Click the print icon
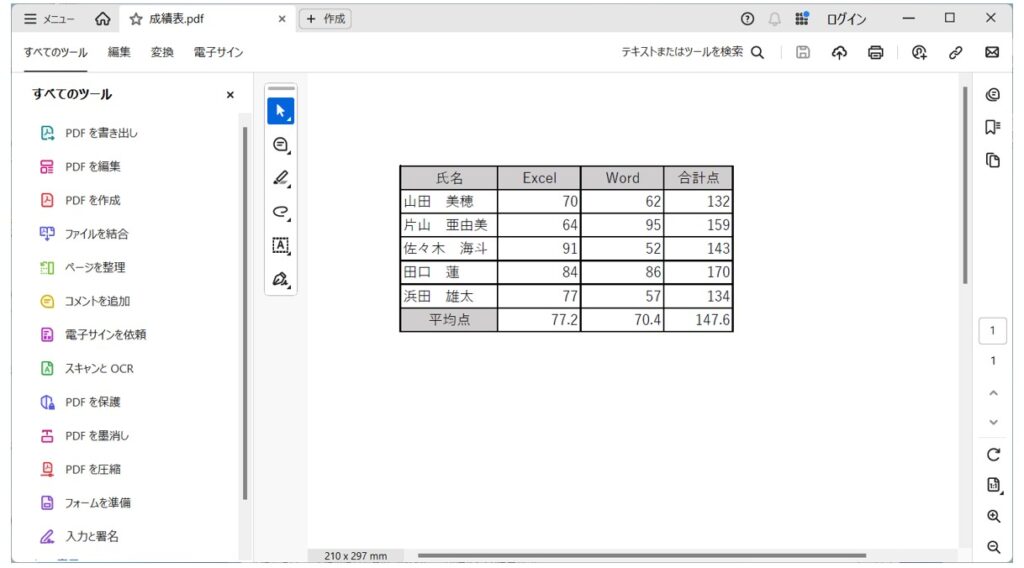1024x568 pixels. 876,52
